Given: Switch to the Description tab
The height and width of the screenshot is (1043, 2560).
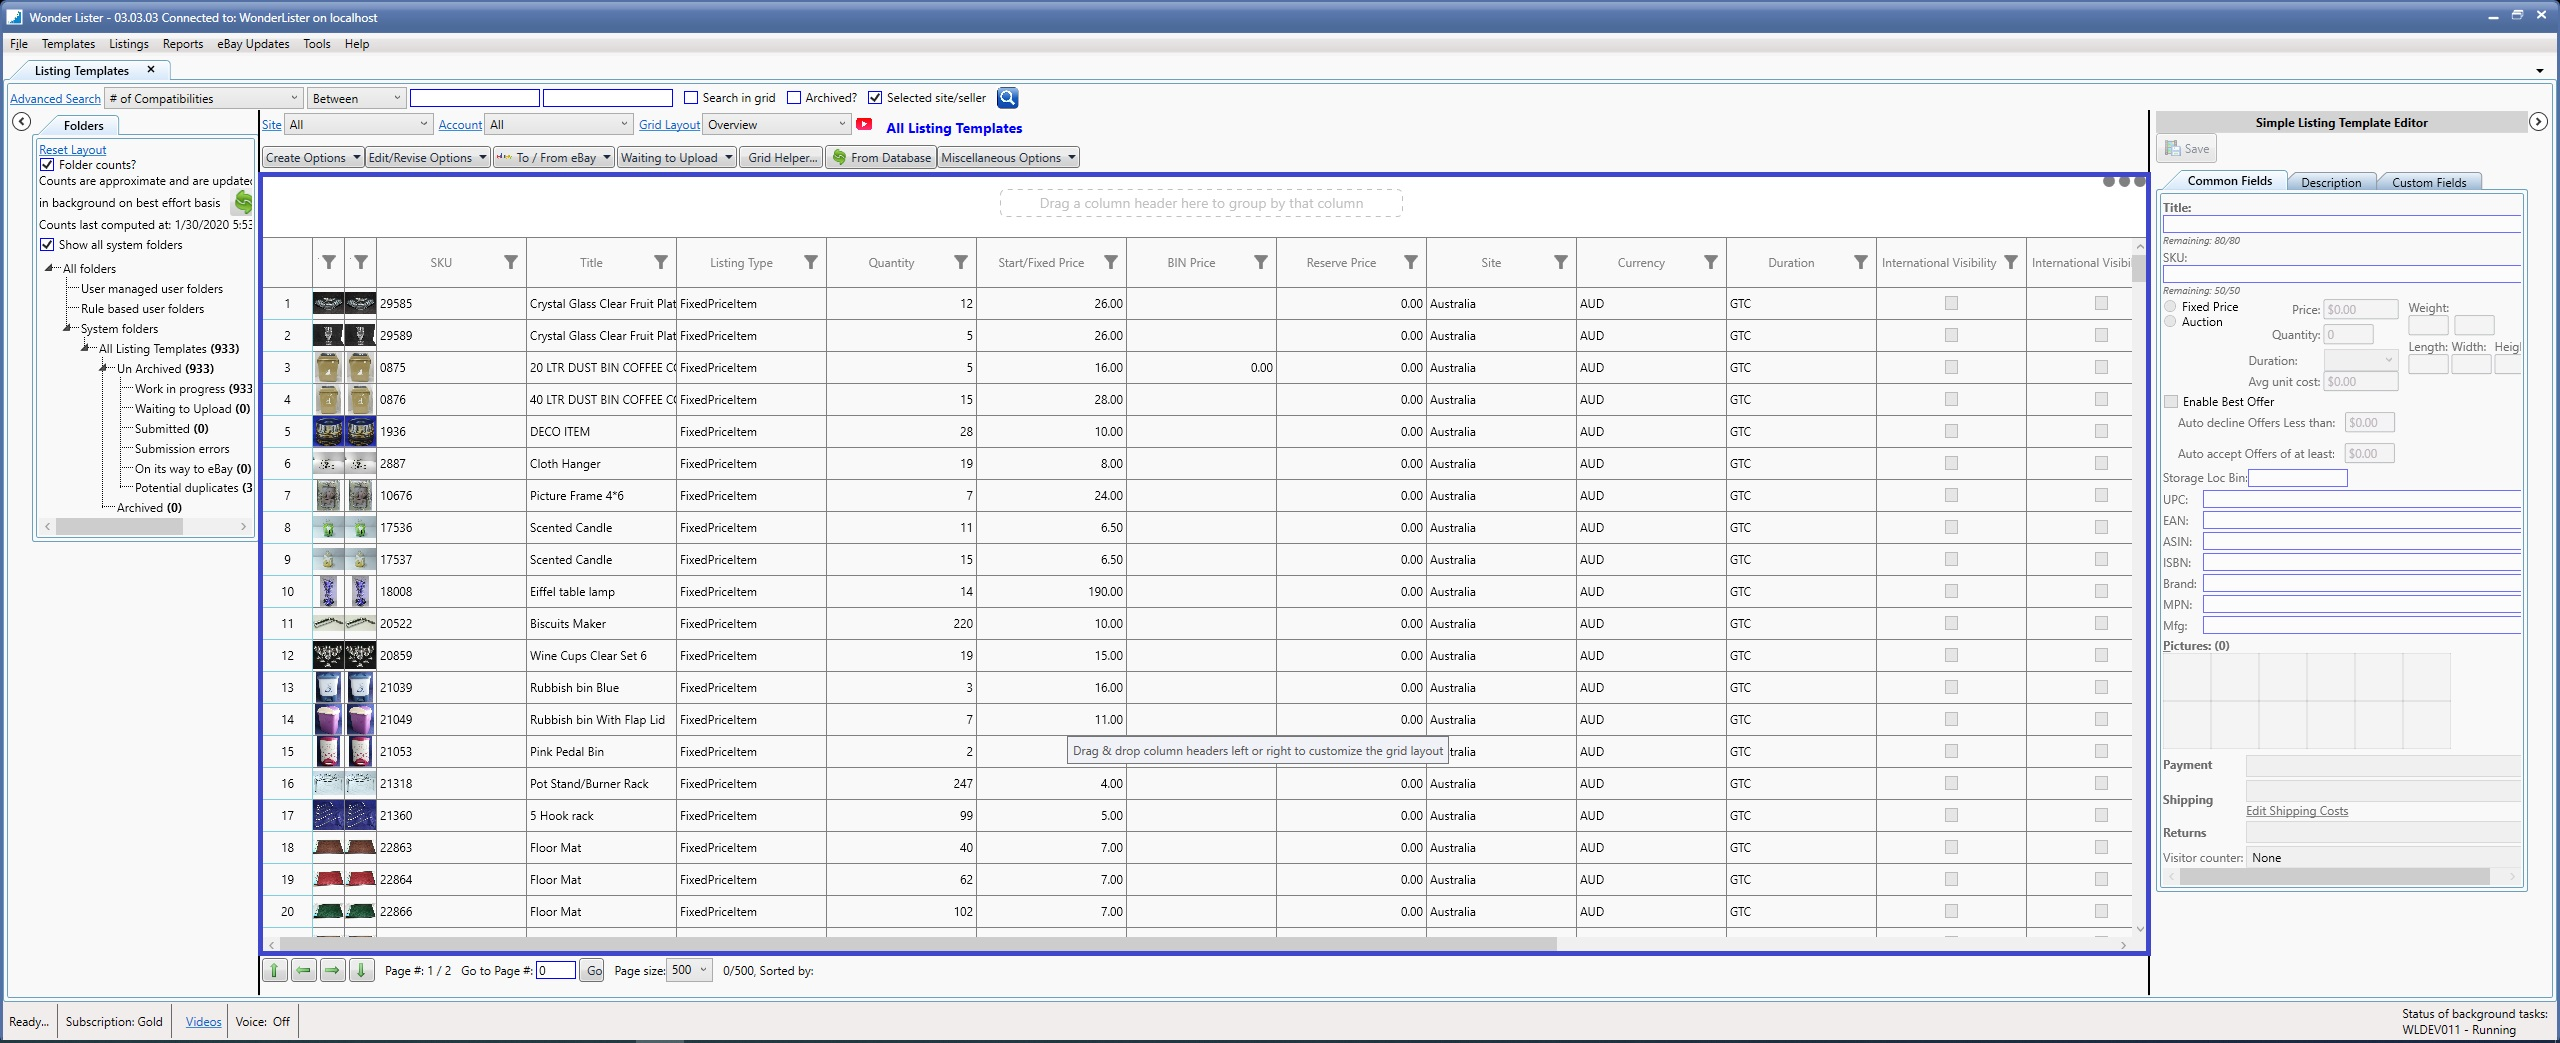Looking at the screenshot, I should coord(2330,182).
